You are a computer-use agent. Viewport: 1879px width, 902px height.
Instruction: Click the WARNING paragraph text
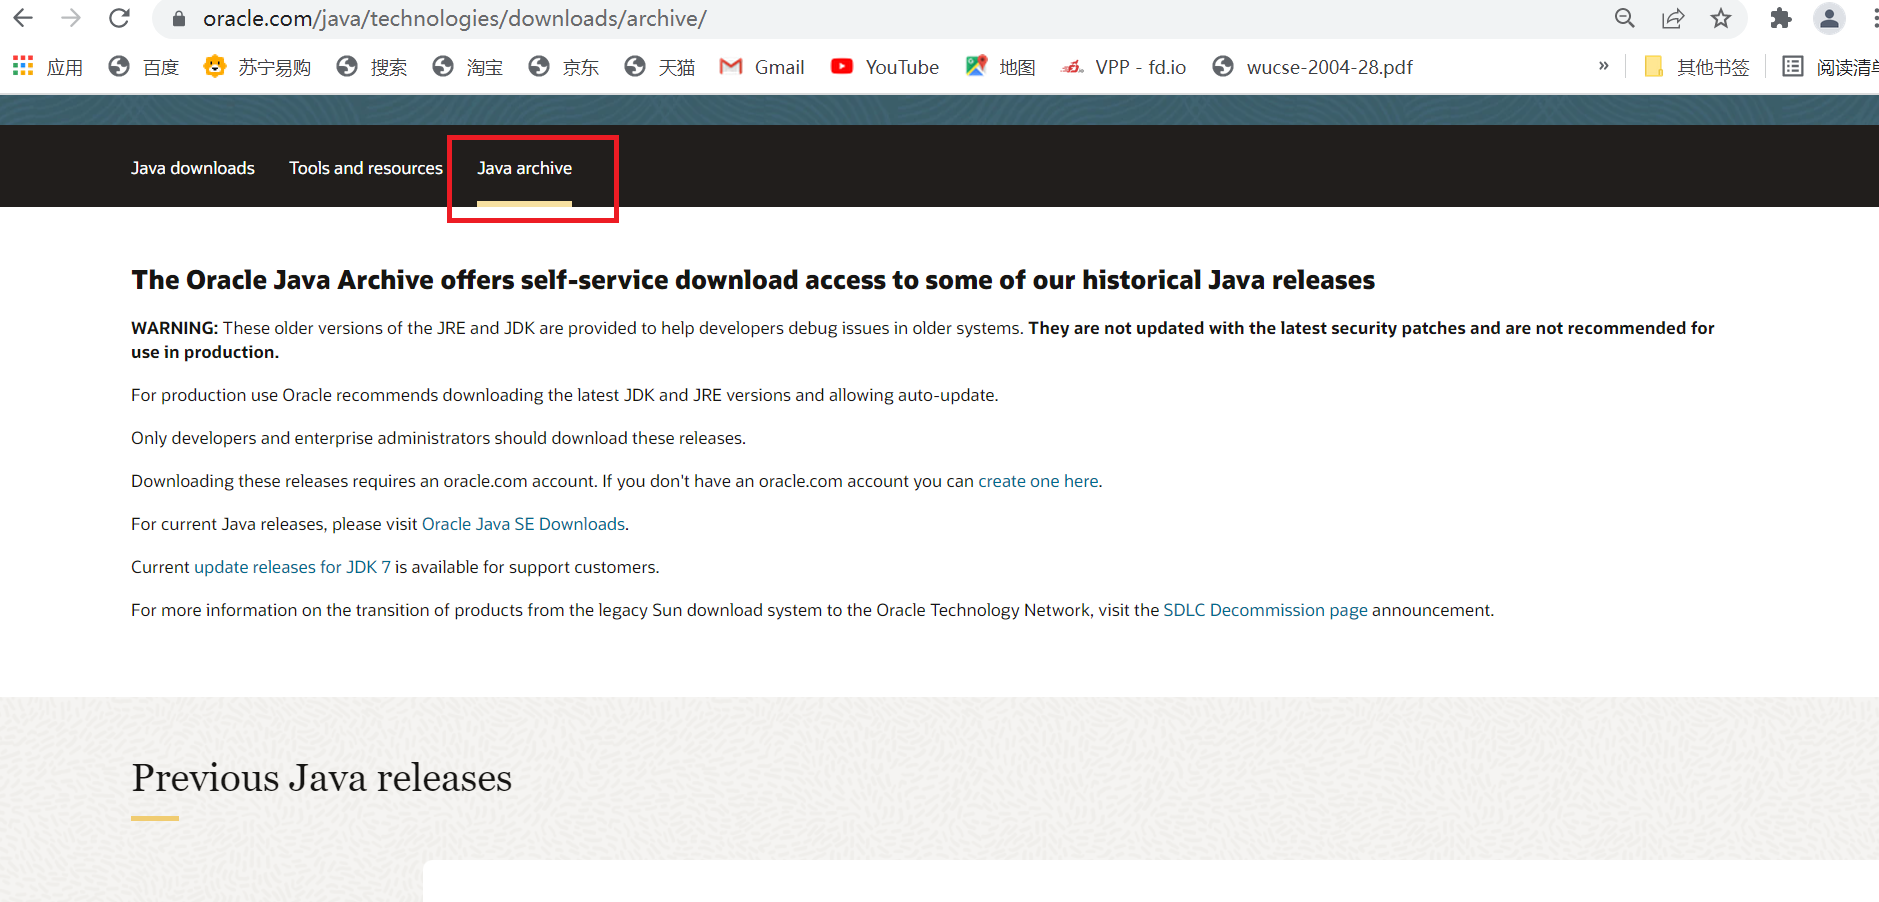(x=922, y=340)
